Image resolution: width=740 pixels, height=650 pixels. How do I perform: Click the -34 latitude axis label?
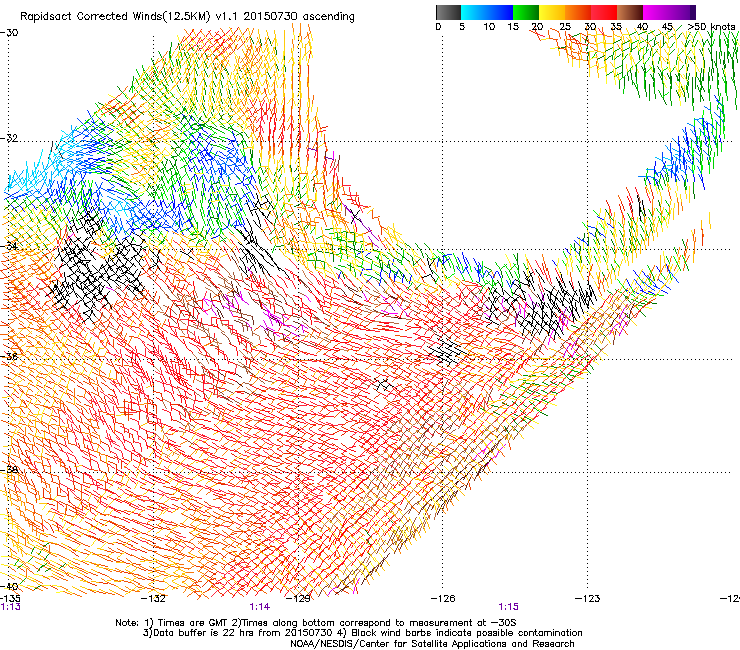(x=9, y=246)
